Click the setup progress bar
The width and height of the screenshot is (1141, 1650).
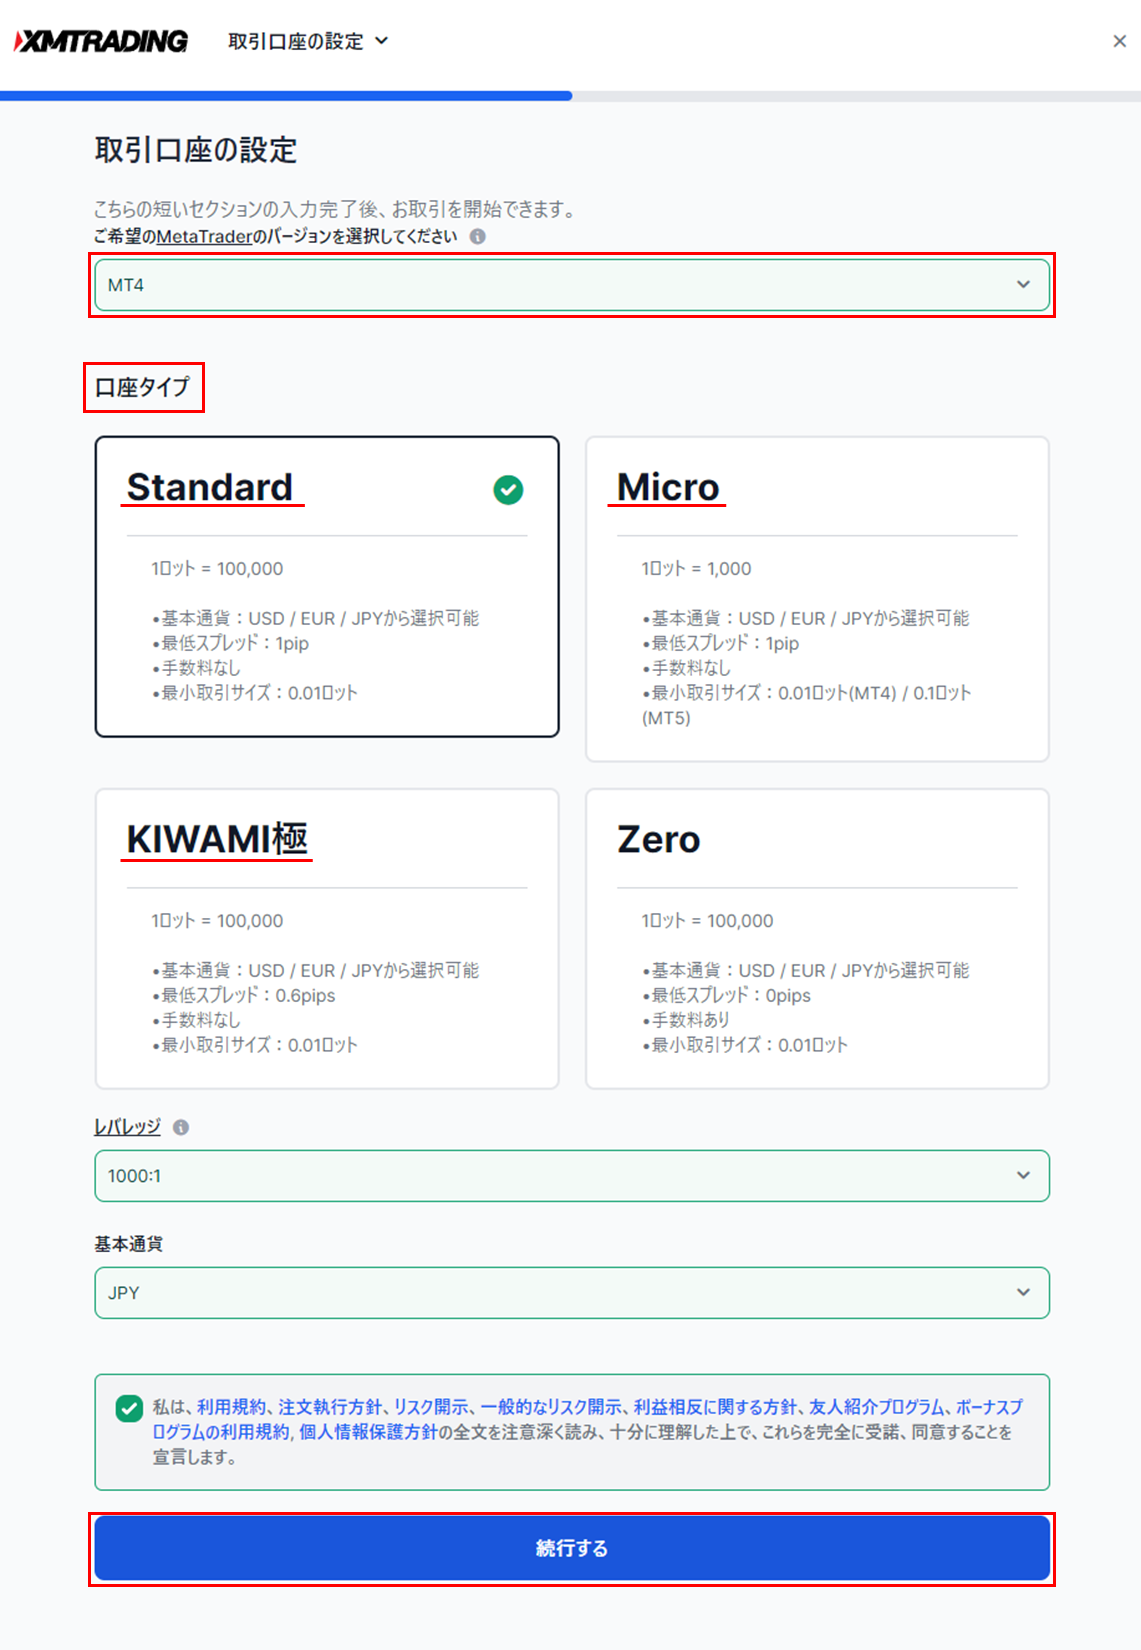pyautogui.click(x=570, y=96)
